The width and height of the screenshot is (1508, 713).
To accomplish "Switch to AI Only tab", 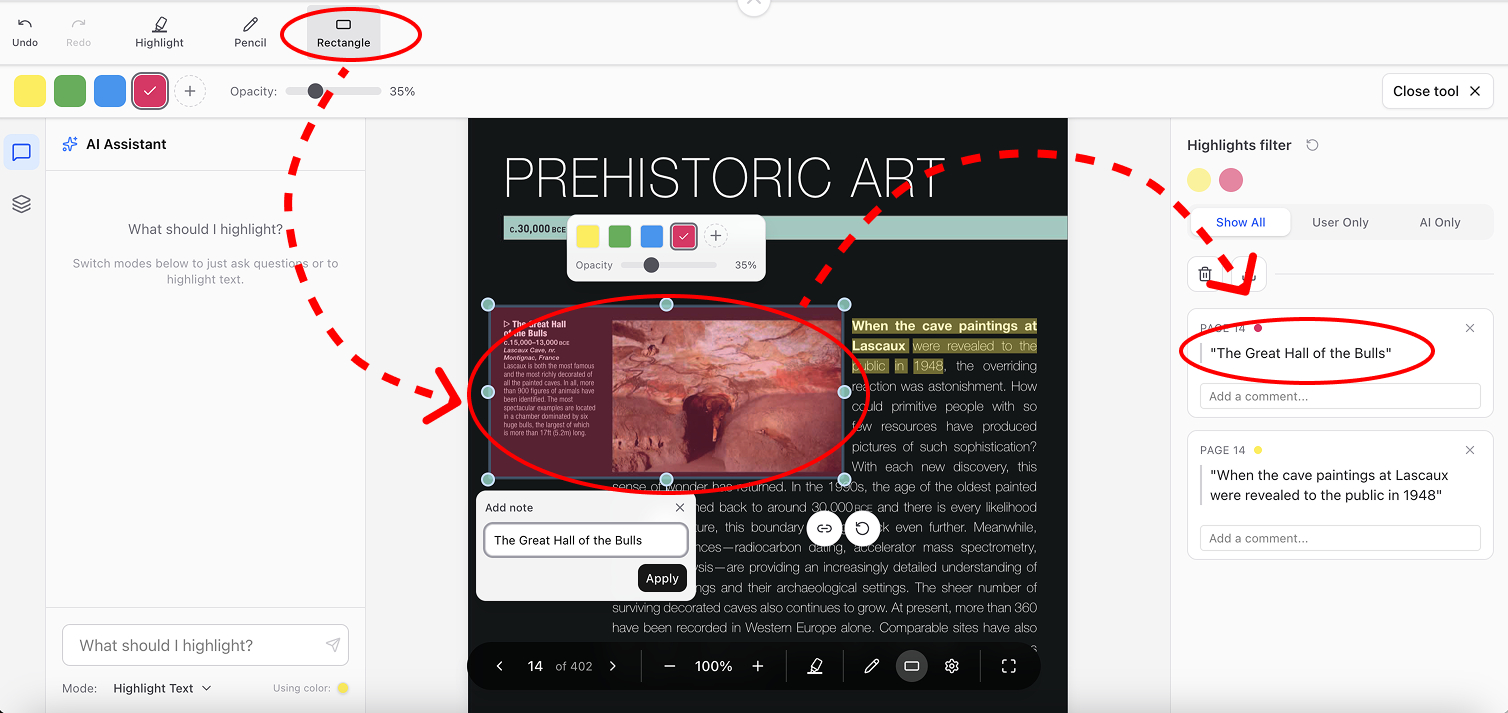I will coord(1440,222).
